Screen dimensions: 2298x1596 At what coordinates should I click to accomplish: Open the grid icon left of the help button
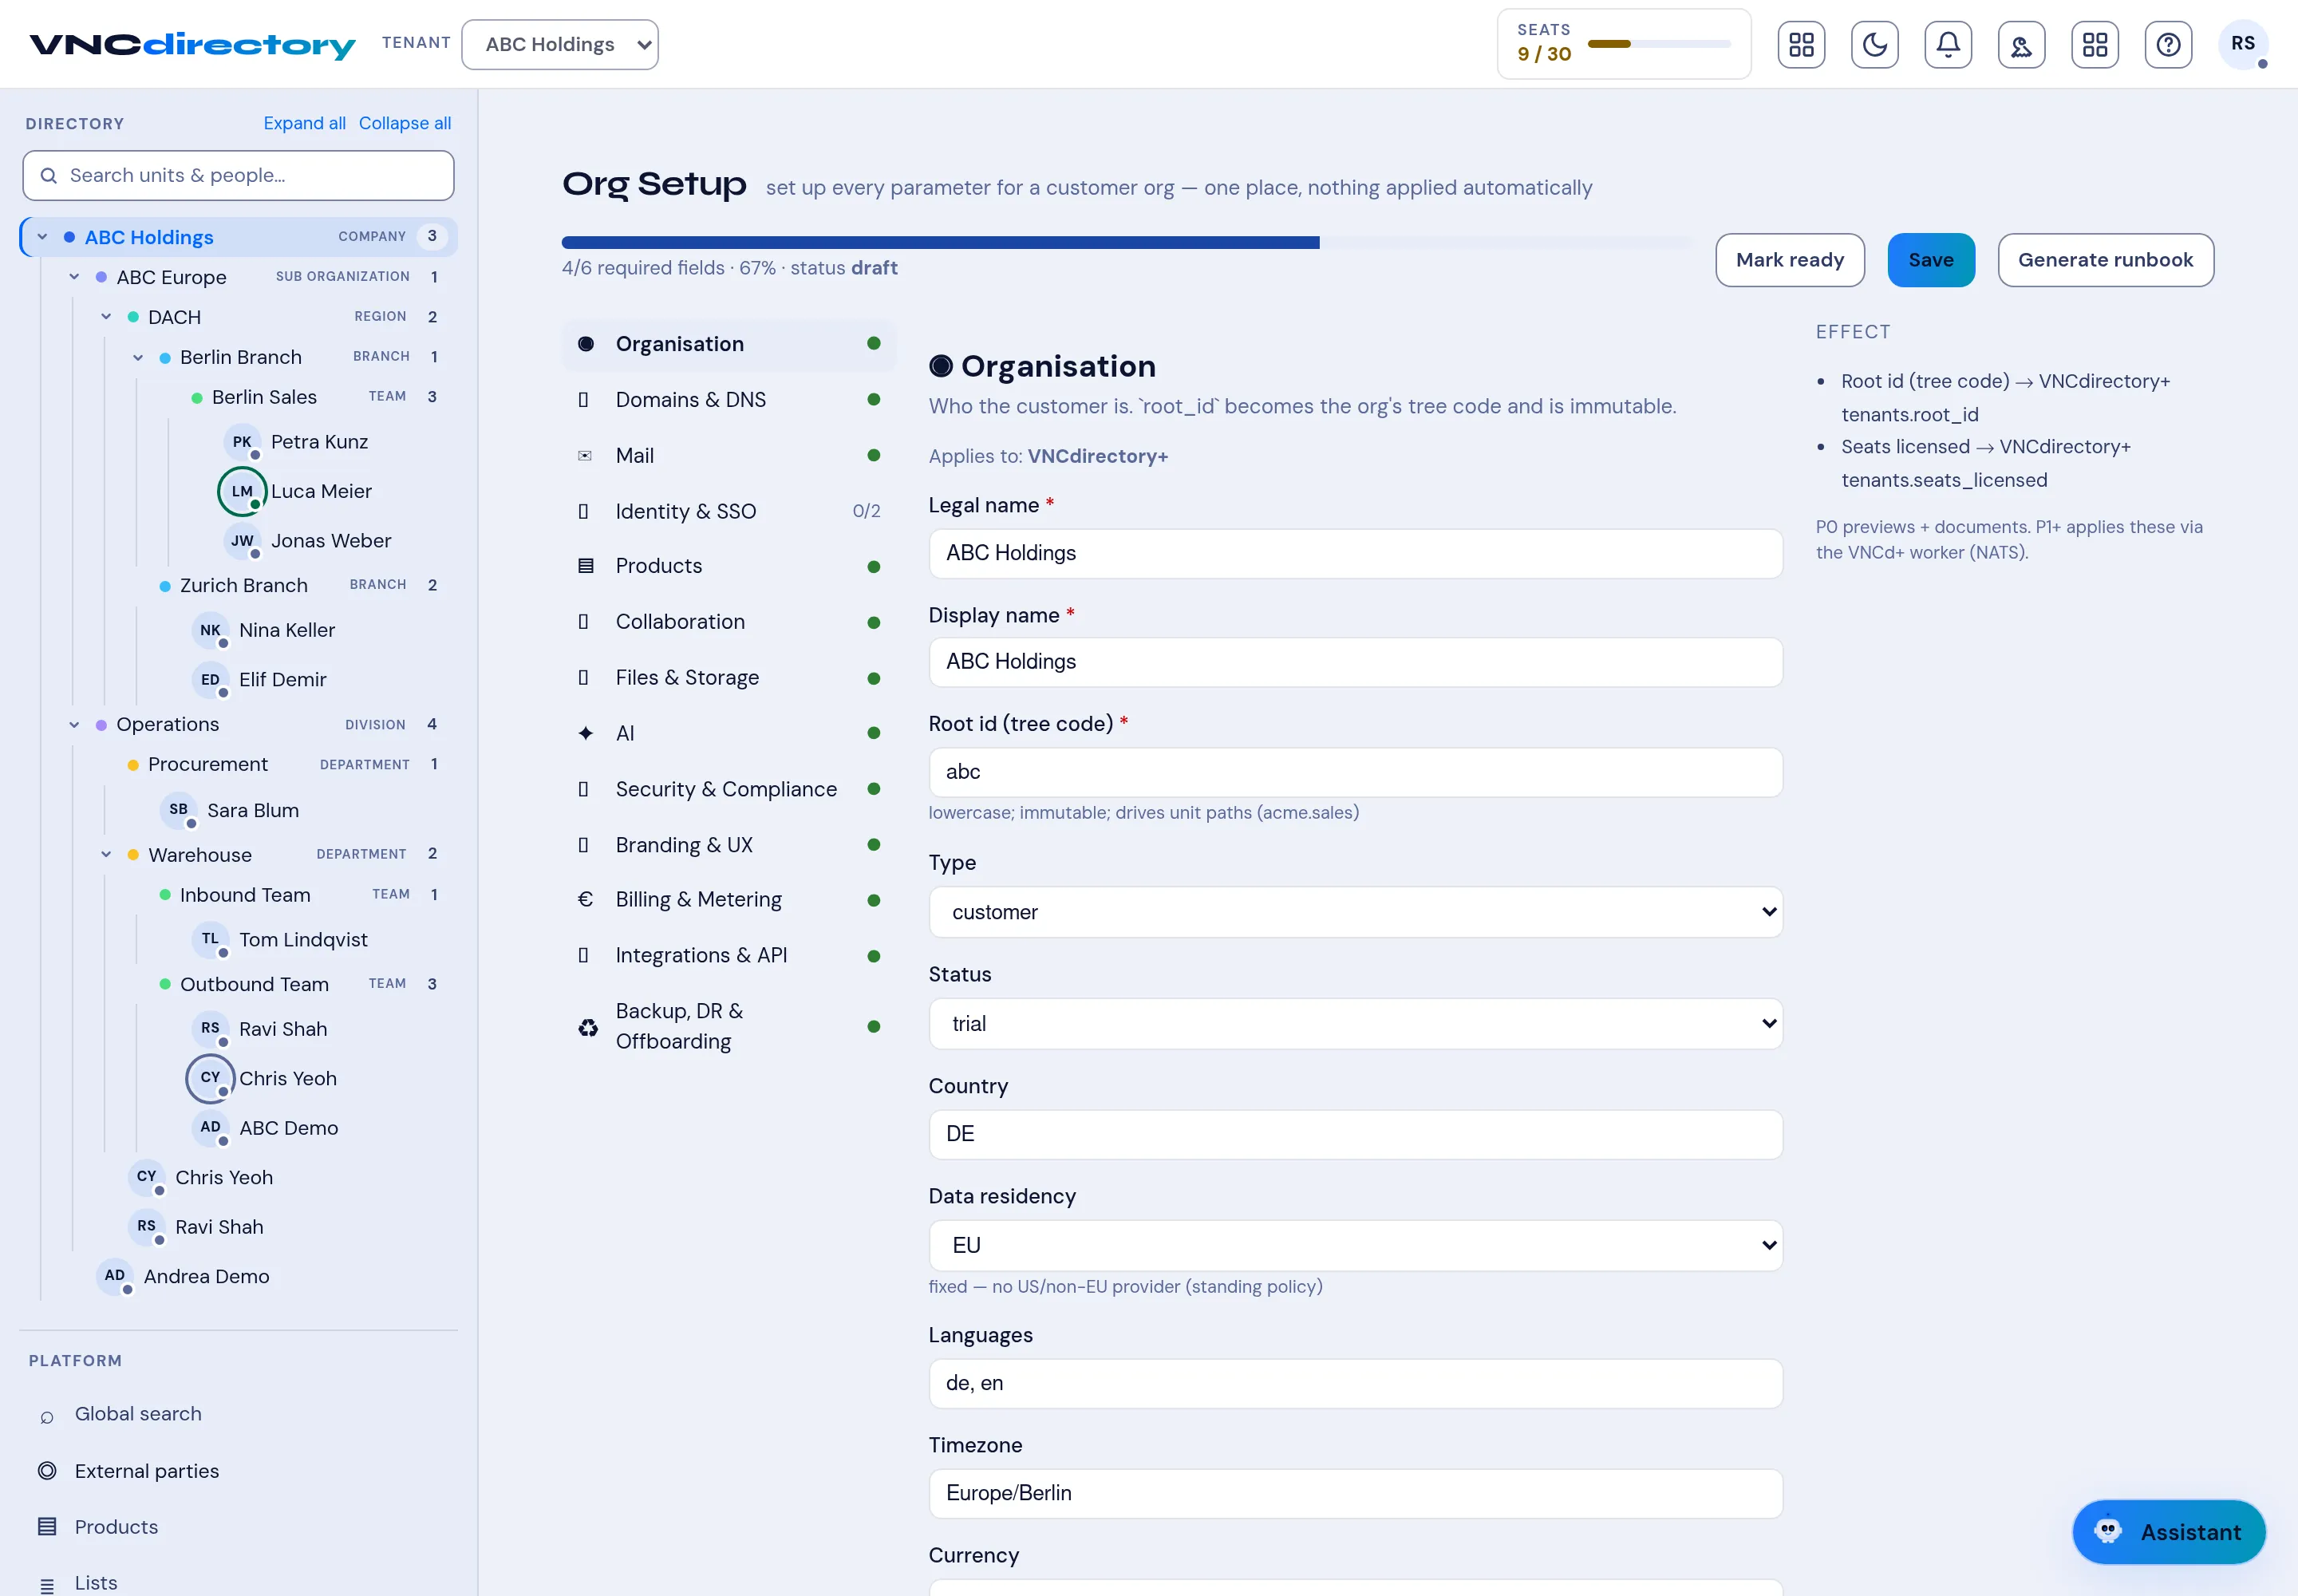pos(2095,44)
